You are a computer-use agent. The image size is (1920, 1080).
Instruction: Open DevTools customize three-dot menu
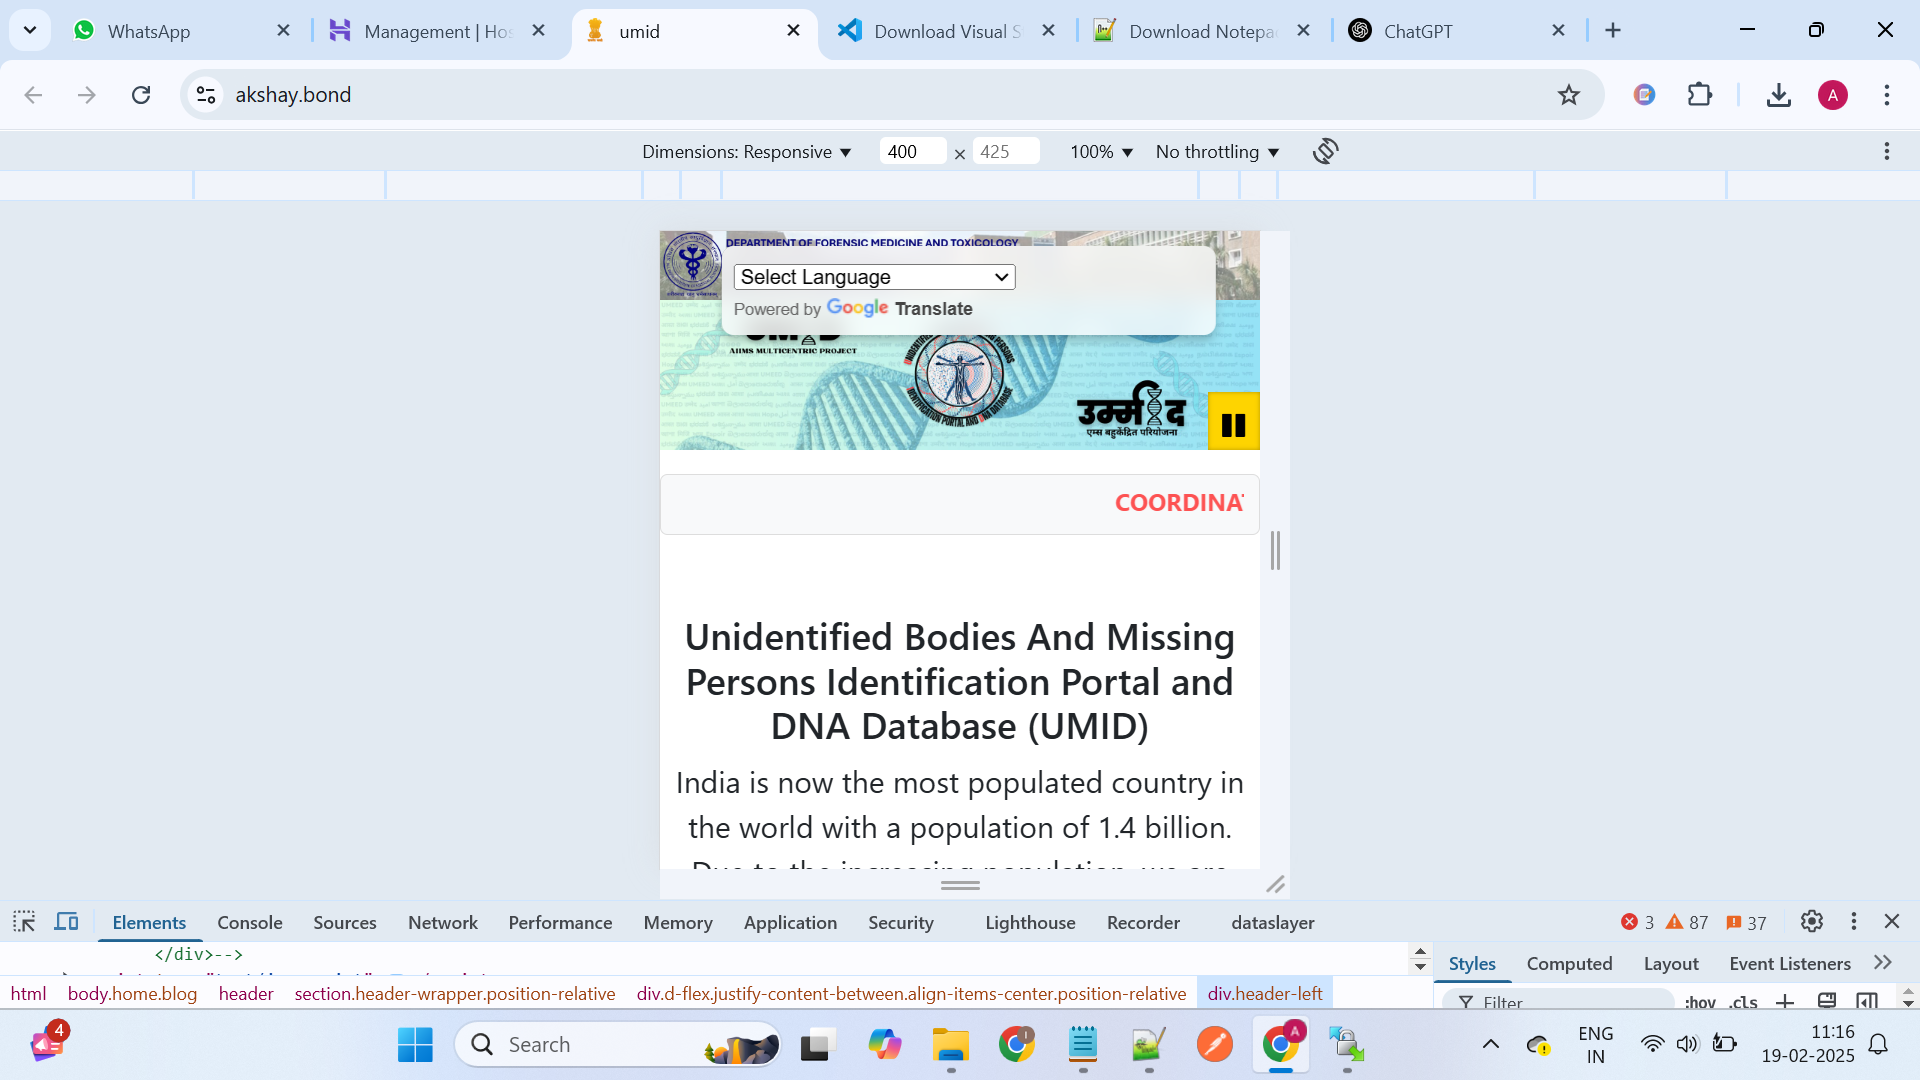pyautogui.click(x=1853, y=921)
